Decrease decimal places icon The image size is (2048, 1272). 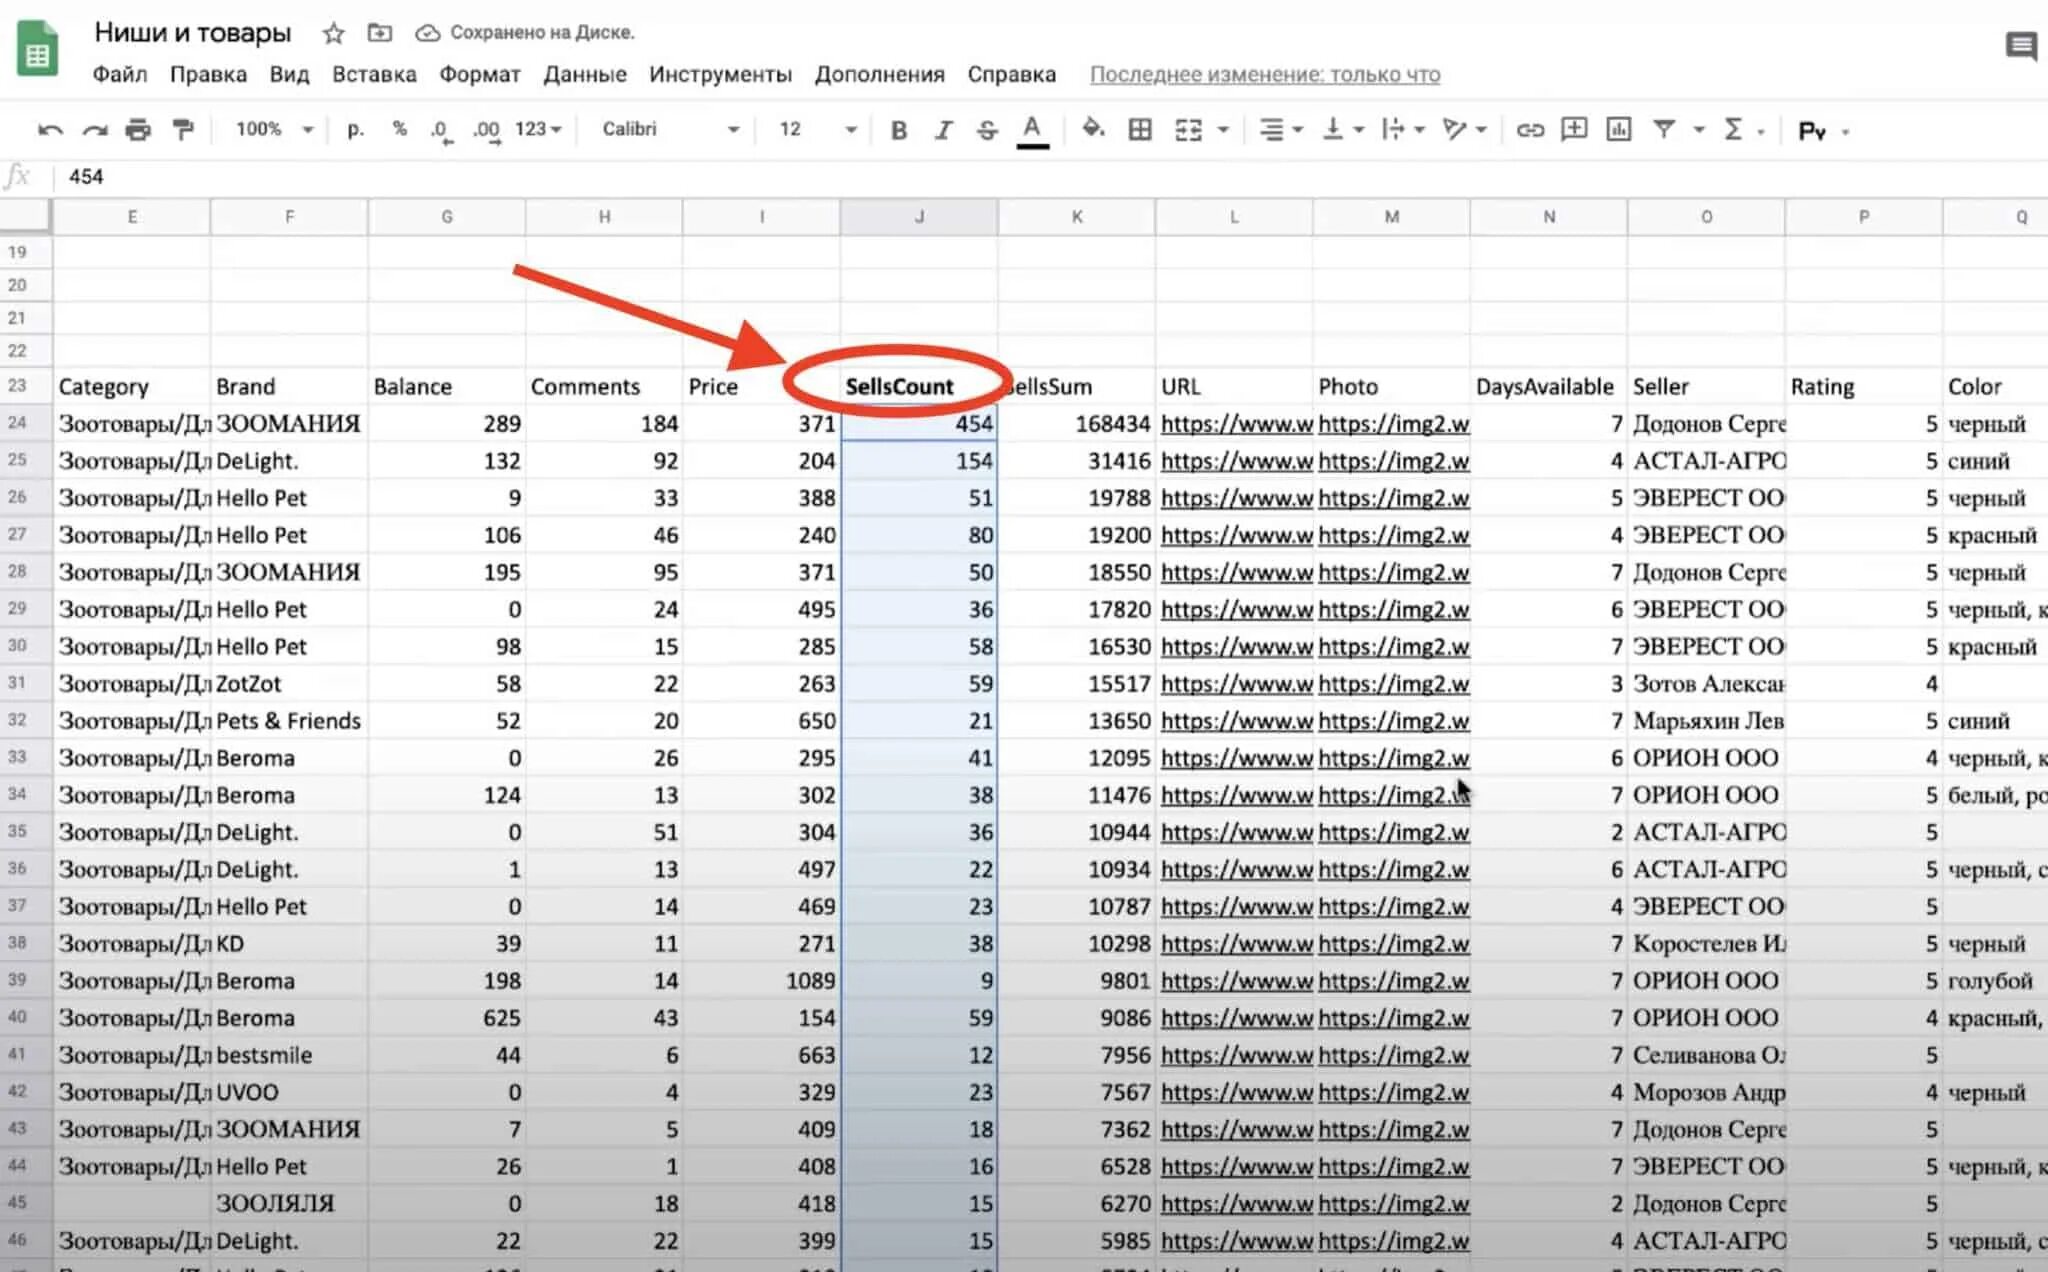pyautogui.click(x=441, y=130)
